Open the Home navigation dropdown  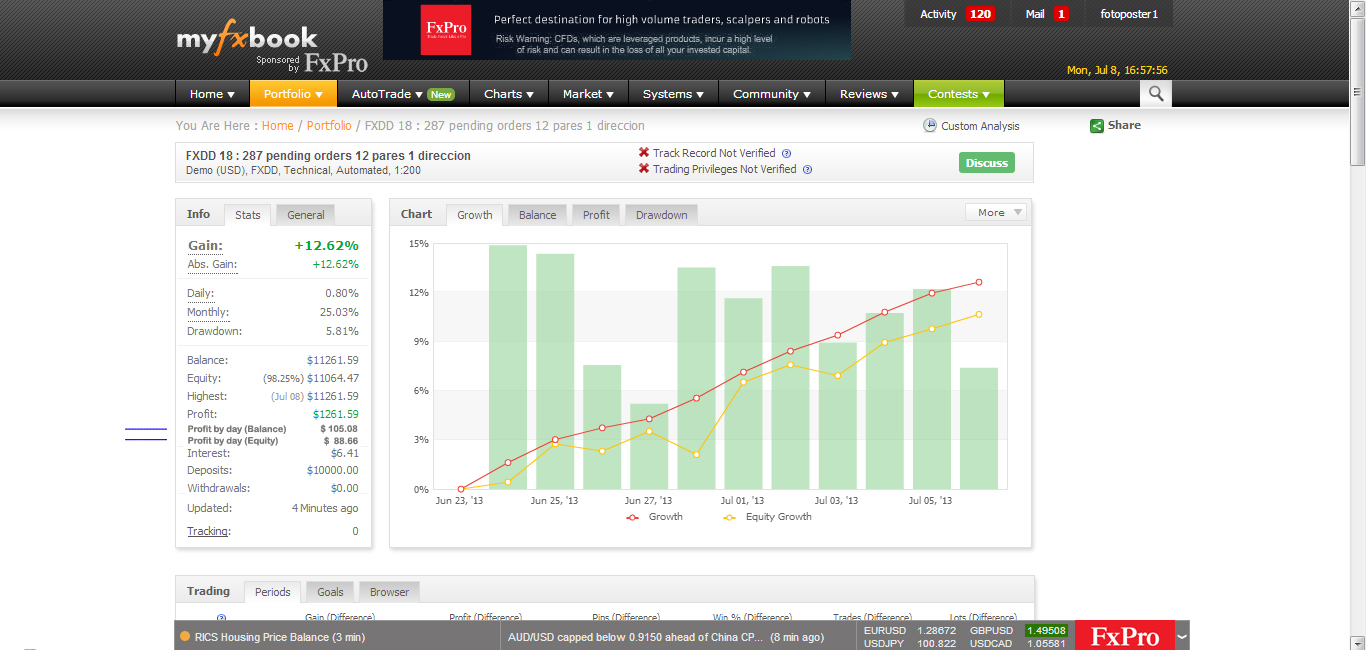click(212, 94)
